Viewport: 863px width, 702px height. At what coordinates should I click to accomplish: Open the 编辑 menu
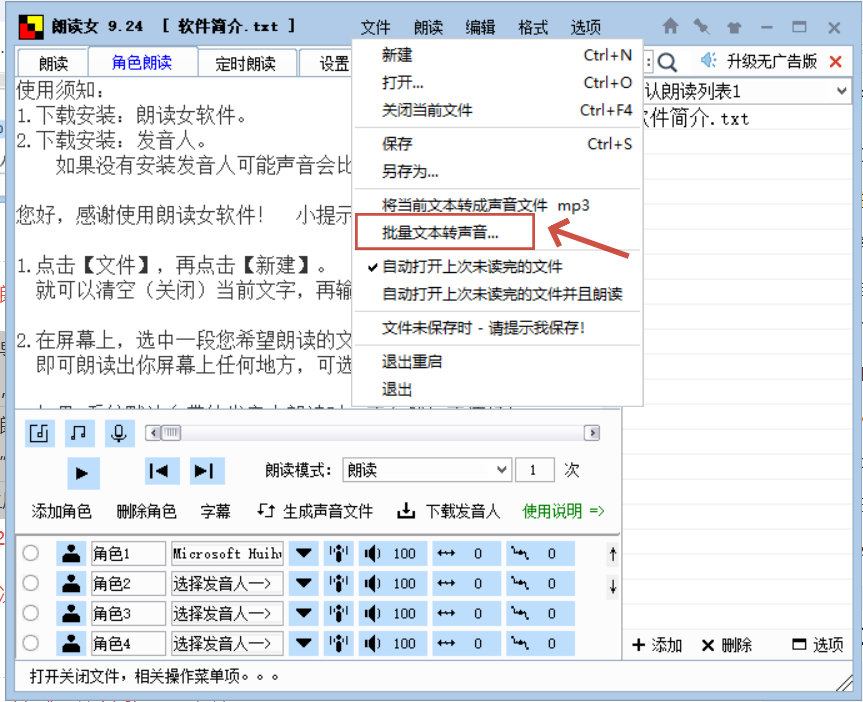coord(480,27)
